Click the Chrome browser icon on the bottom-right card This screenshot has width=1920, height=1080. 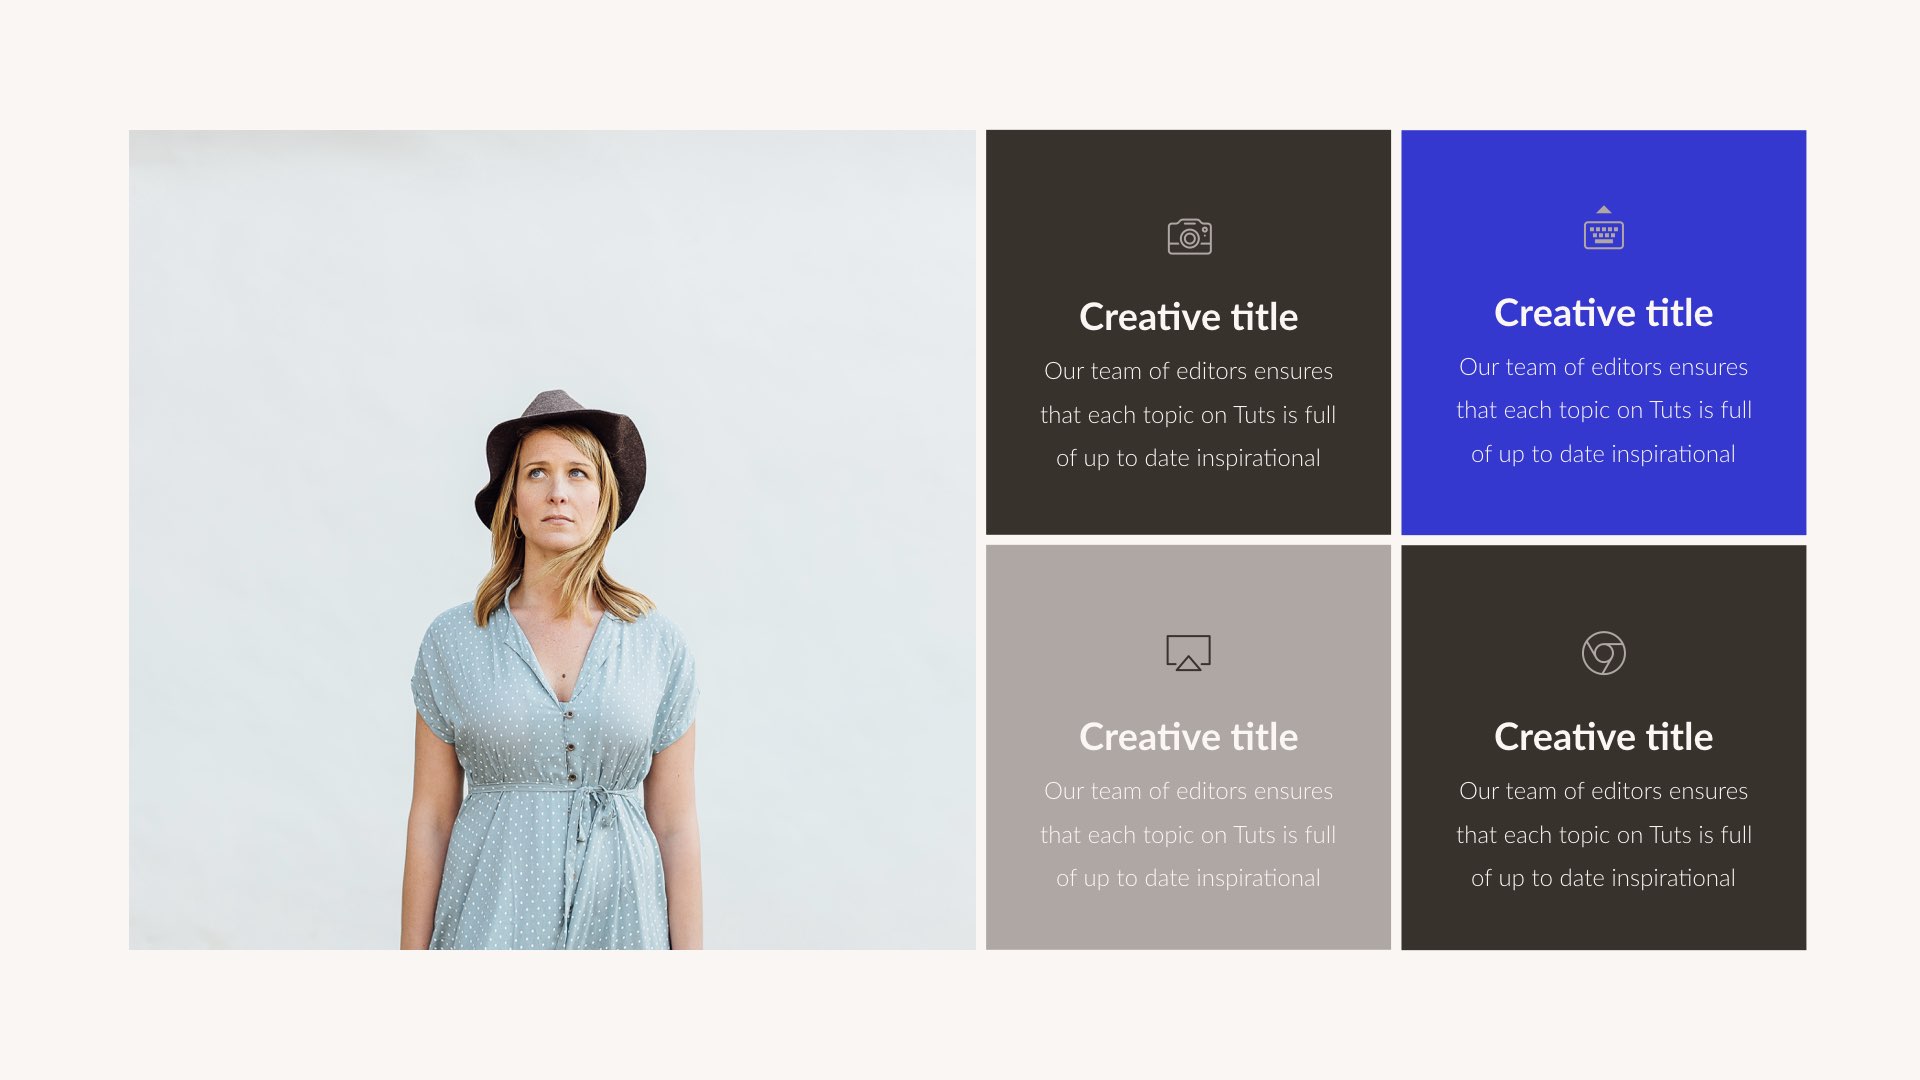(x=1604, y=653)
